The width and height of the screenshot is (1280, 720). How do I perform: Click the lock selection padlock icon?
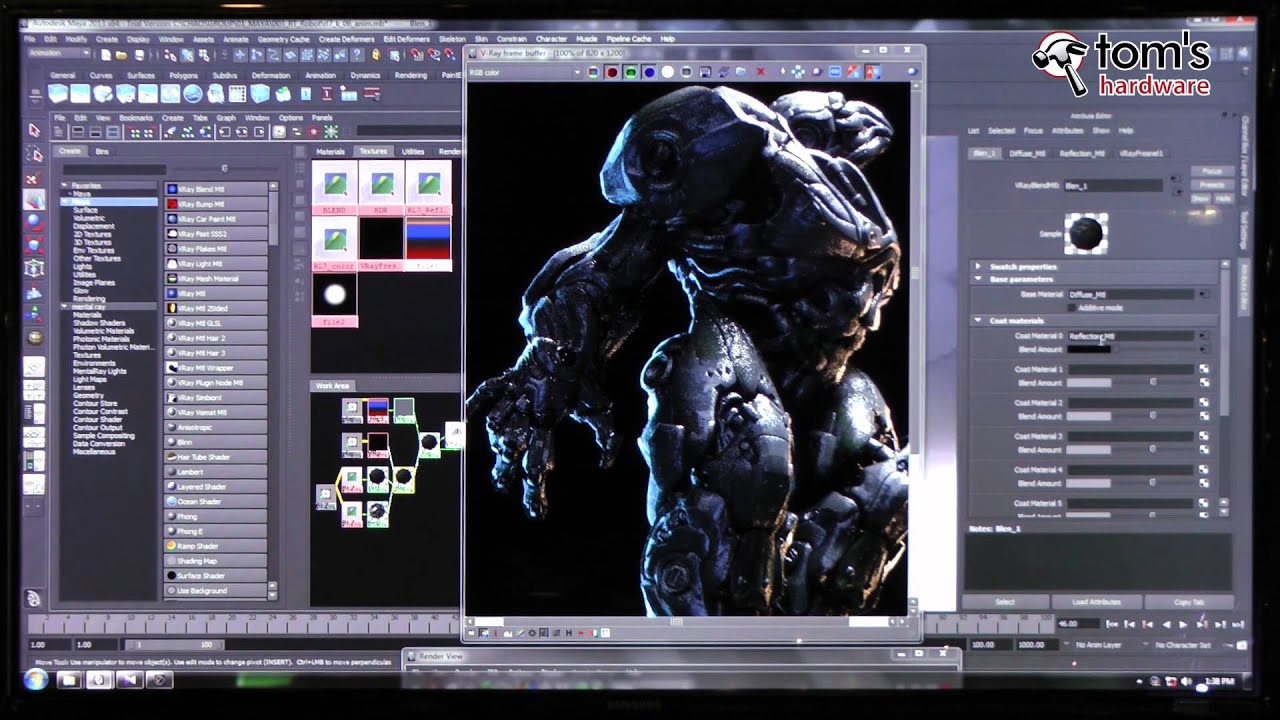[377, 54]
